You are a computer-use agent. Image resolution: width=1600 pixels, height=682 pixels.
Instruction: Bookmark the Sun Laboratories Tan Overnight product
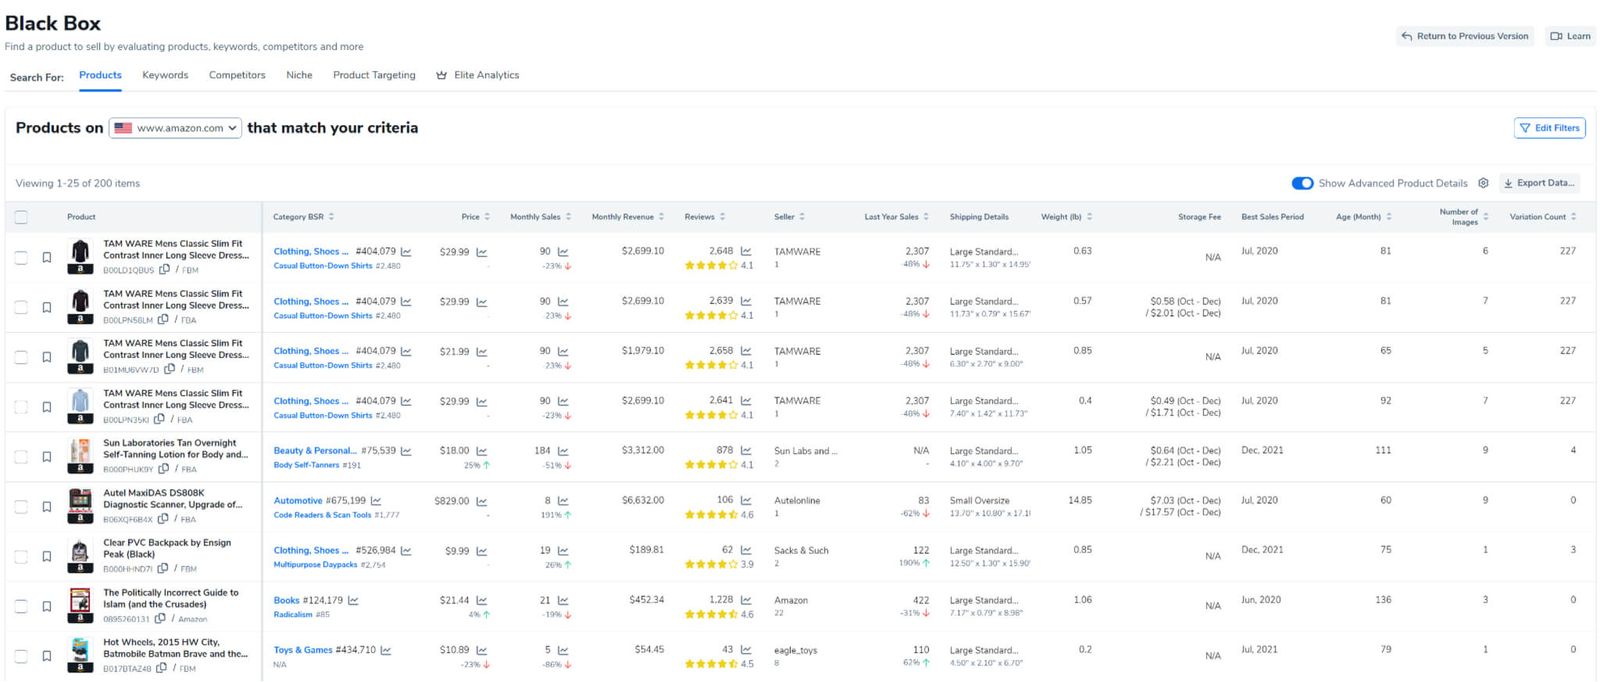click(x=47, y=457)
